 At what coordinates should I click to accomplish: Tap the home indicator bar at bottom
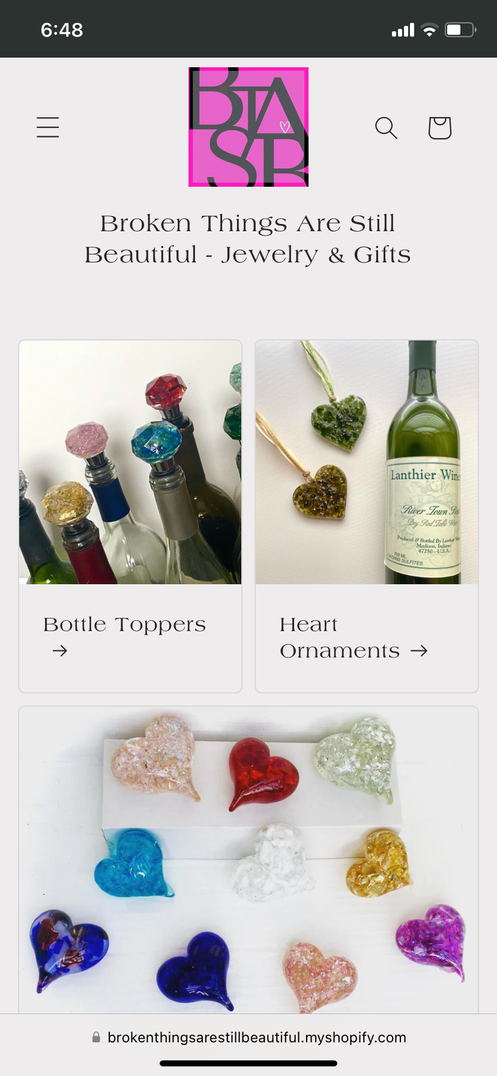pos(248,1063)
